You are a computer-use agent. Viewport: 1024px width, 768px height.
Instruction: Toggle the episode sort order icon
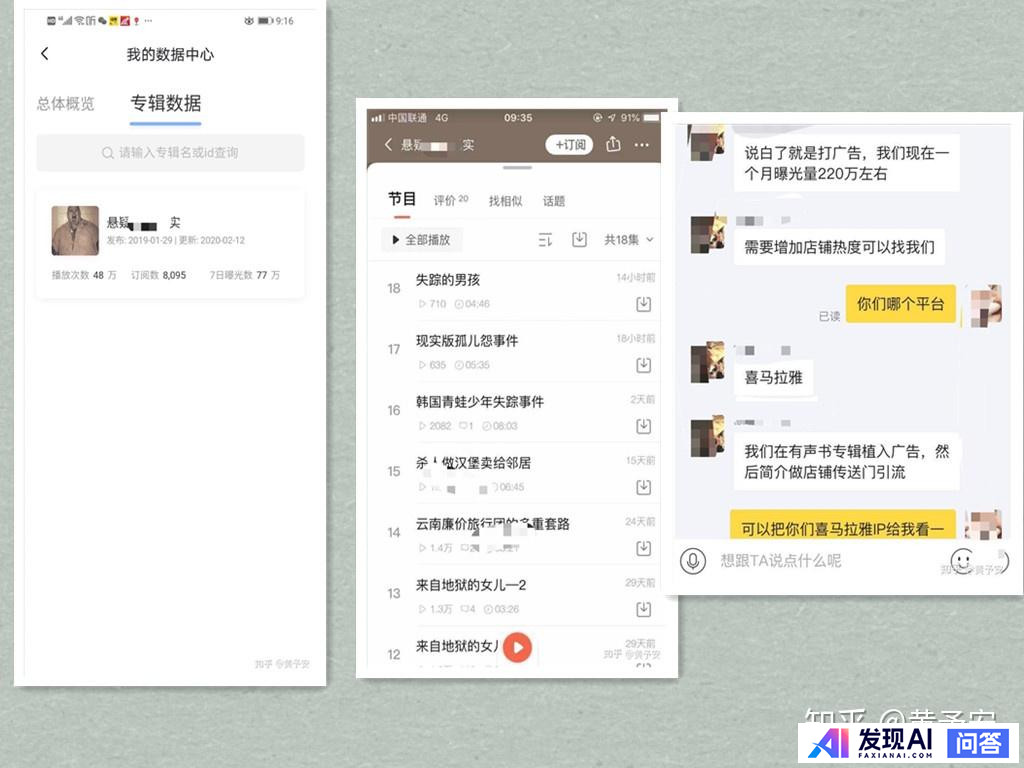point(545,240)
